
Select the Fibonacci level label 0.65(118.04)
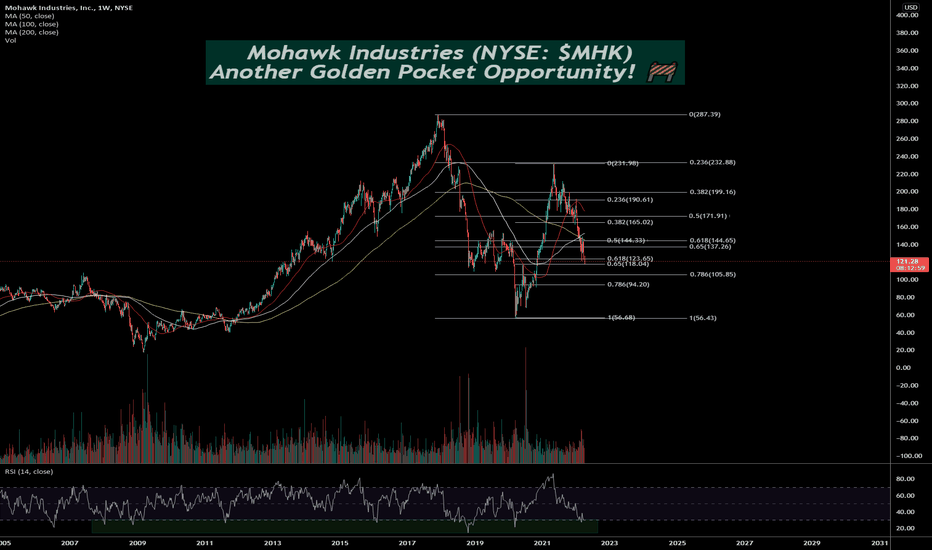pyautogui.click(x=628, y=263)
